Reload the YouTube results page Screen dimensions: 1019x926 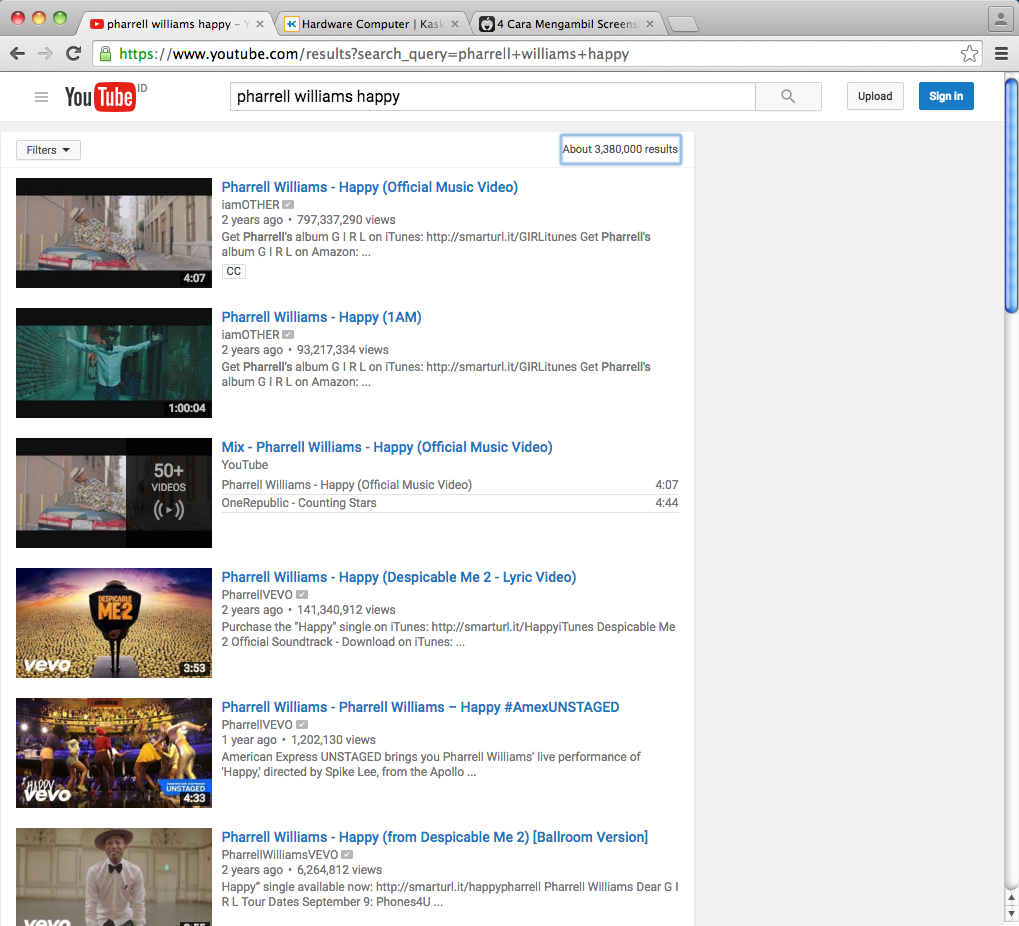point(73,54)
